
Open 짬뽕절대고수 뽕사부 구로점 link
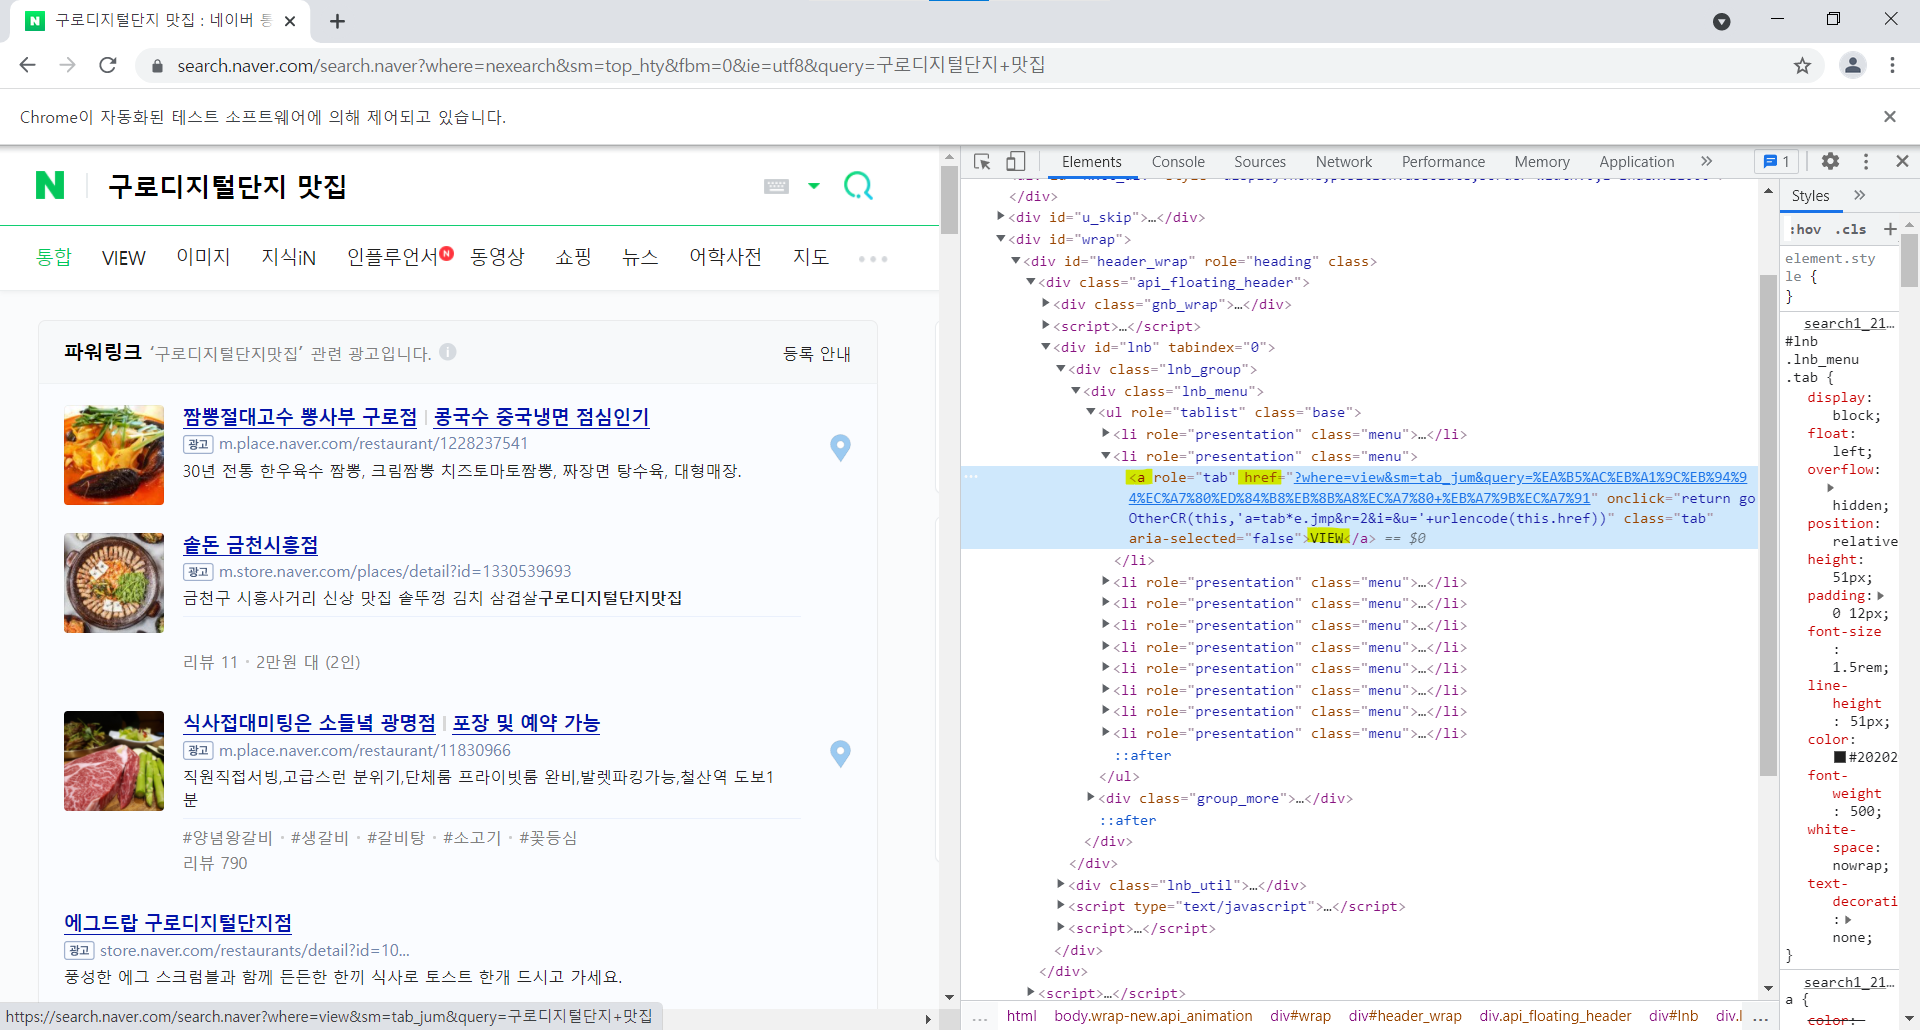pyautogui.click(x=300, y=416)
